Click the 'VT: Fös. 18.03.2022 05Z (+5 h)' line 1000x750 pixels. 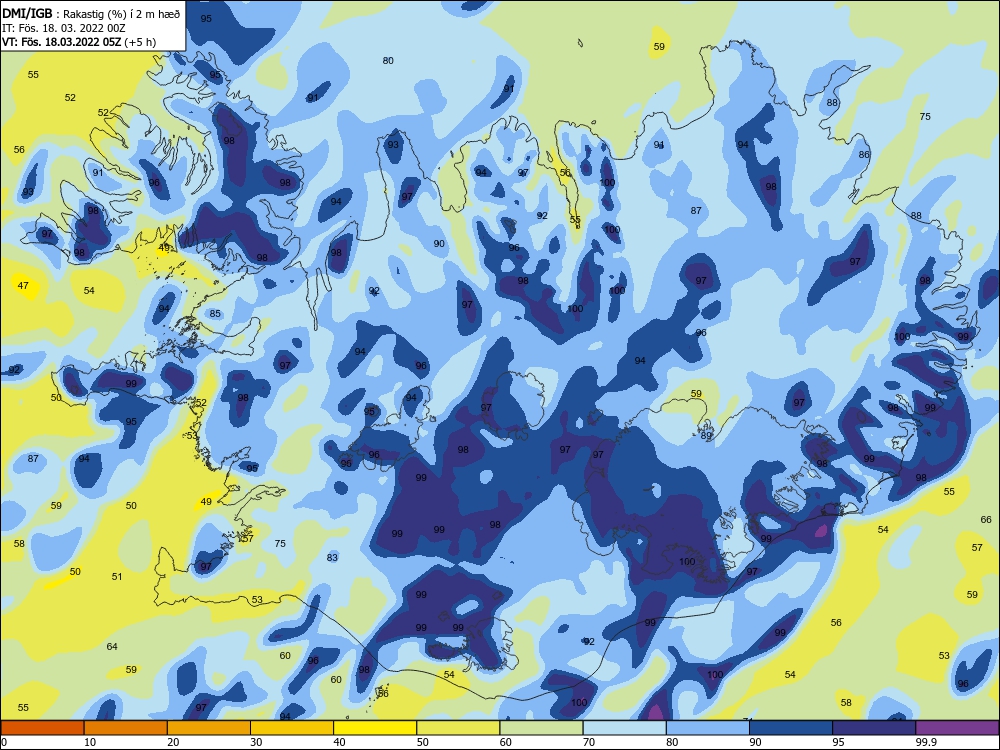click(x=79, y=42)
